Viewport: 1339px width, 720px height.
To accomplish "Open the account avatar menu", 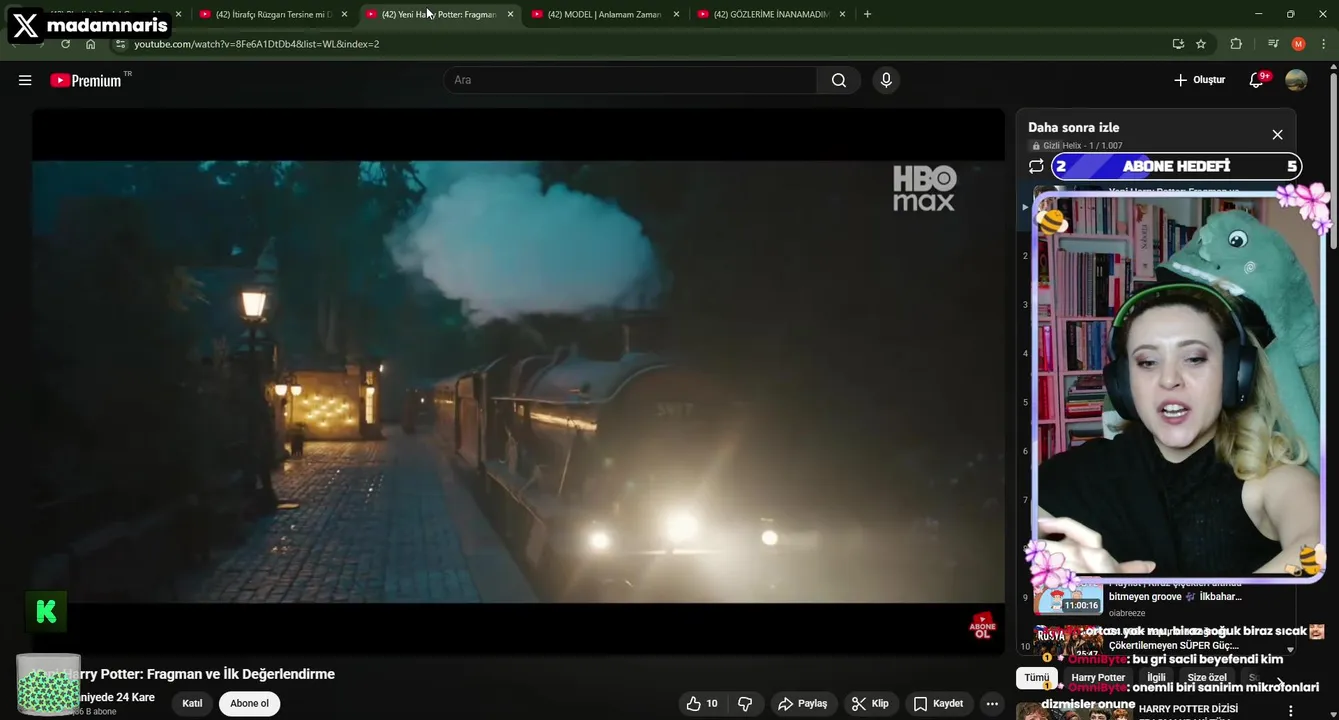I will click(1296, 80).
